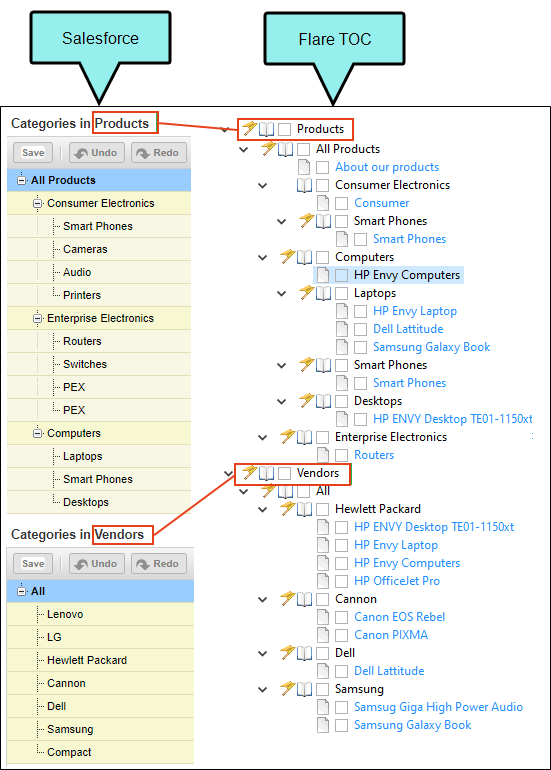Open the HP OfficeJet Pro topic link

(x=397, y=581)
